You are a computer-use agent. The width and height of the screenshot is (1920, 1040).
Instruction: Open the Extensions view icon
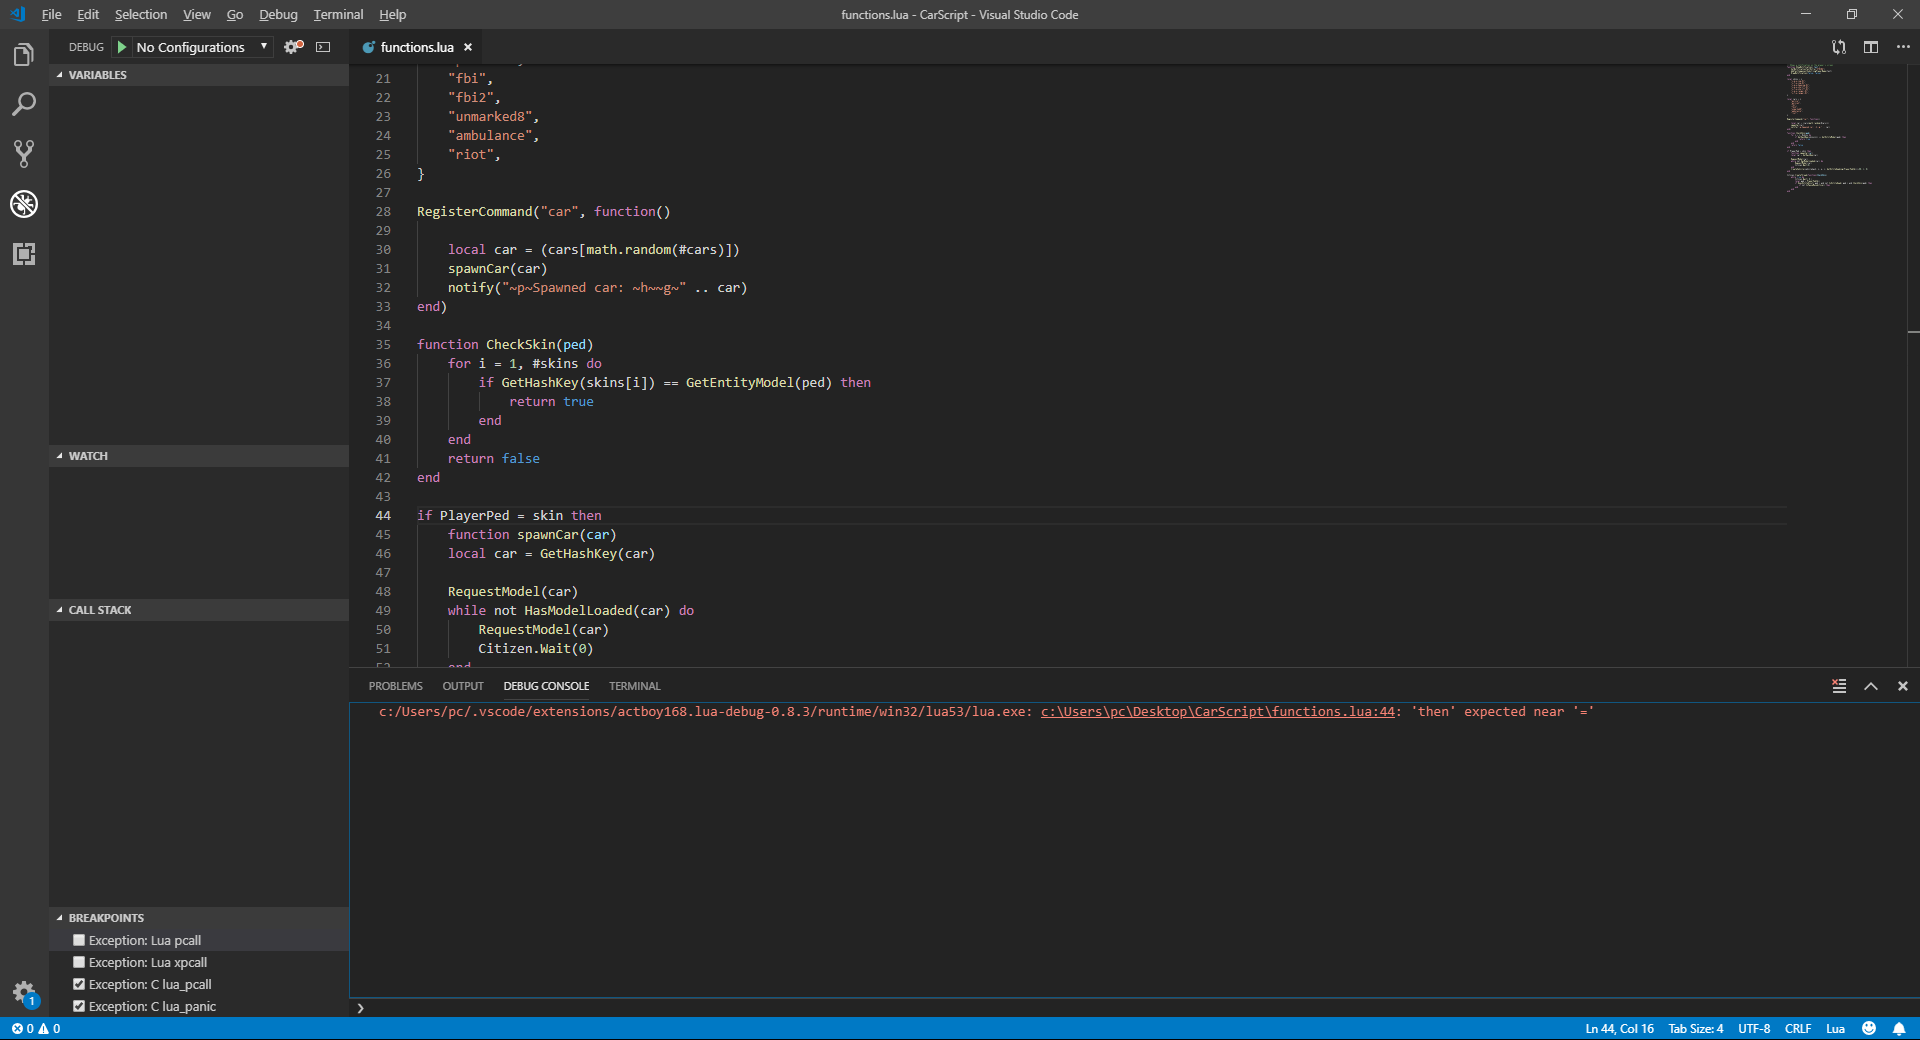[24, 254]
